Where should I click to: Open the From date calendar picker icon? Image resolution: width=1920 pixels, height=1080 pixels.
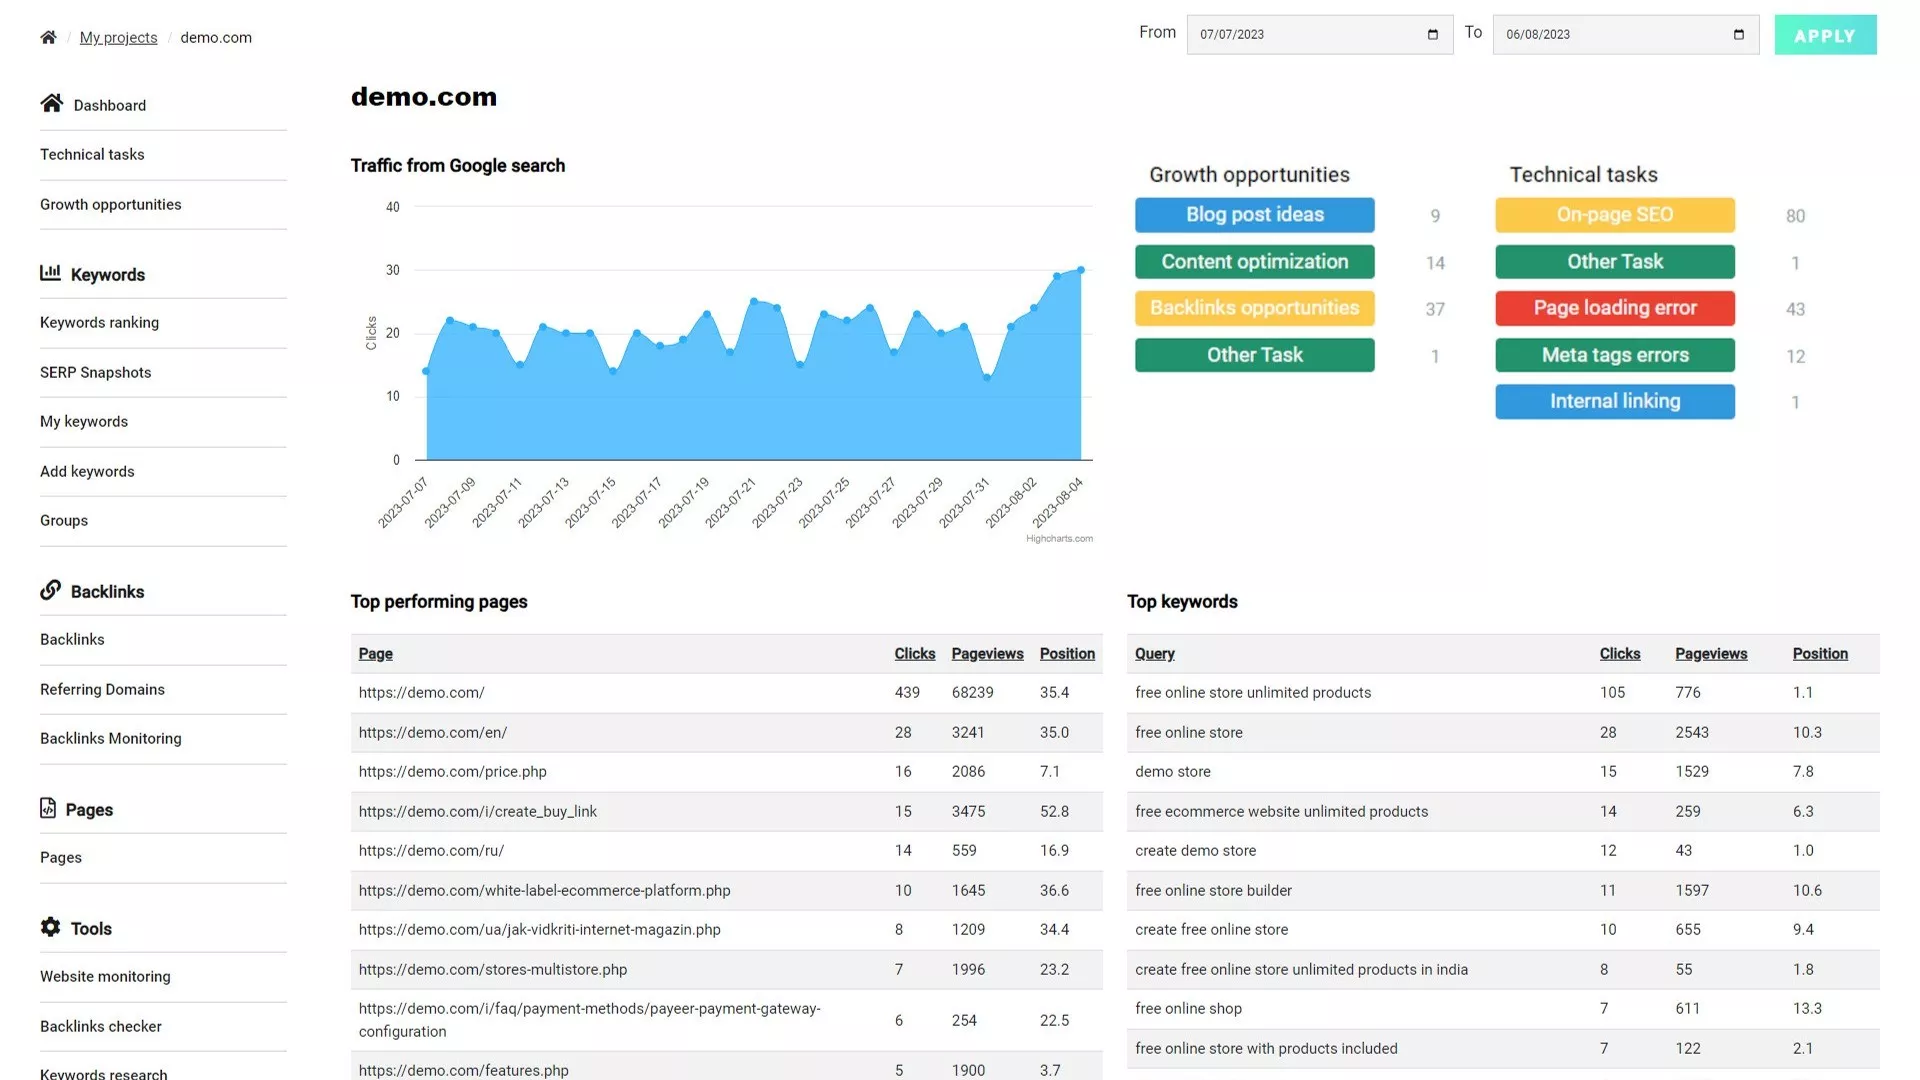[x=1433, y=34]
